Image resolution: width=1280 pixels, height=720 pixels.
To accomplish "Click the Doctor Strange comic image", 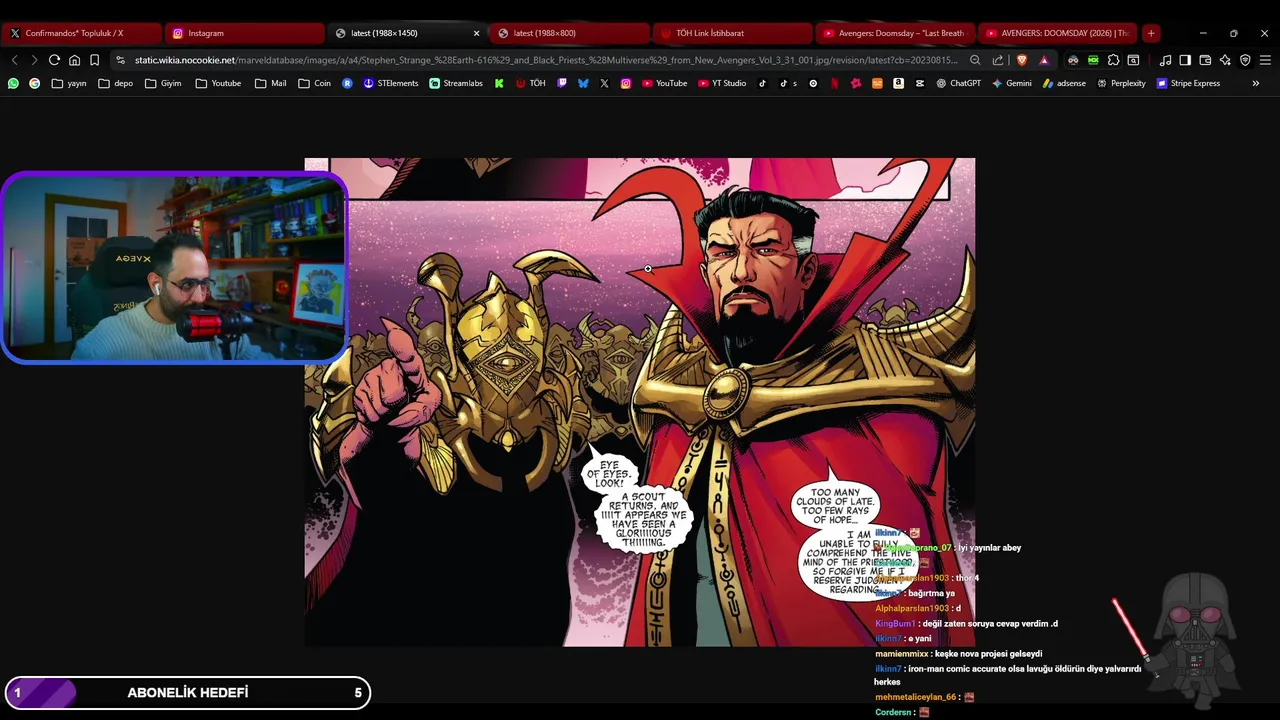I will [x=640, y=402].
